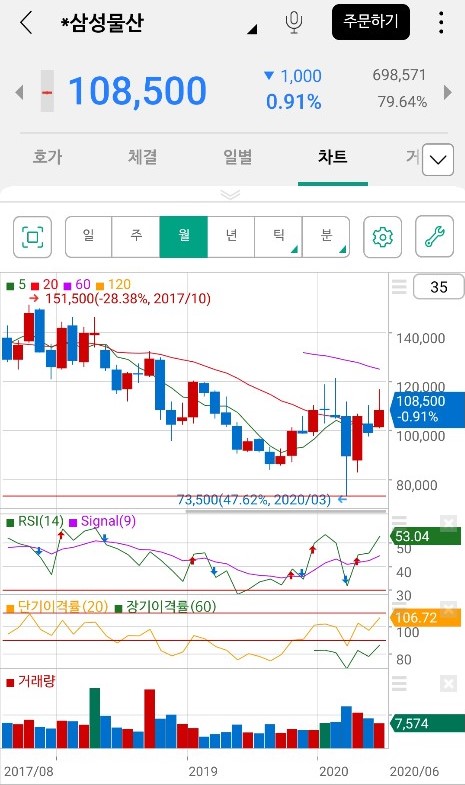Close the 이격률 indicator panel

tap(448, 610)
